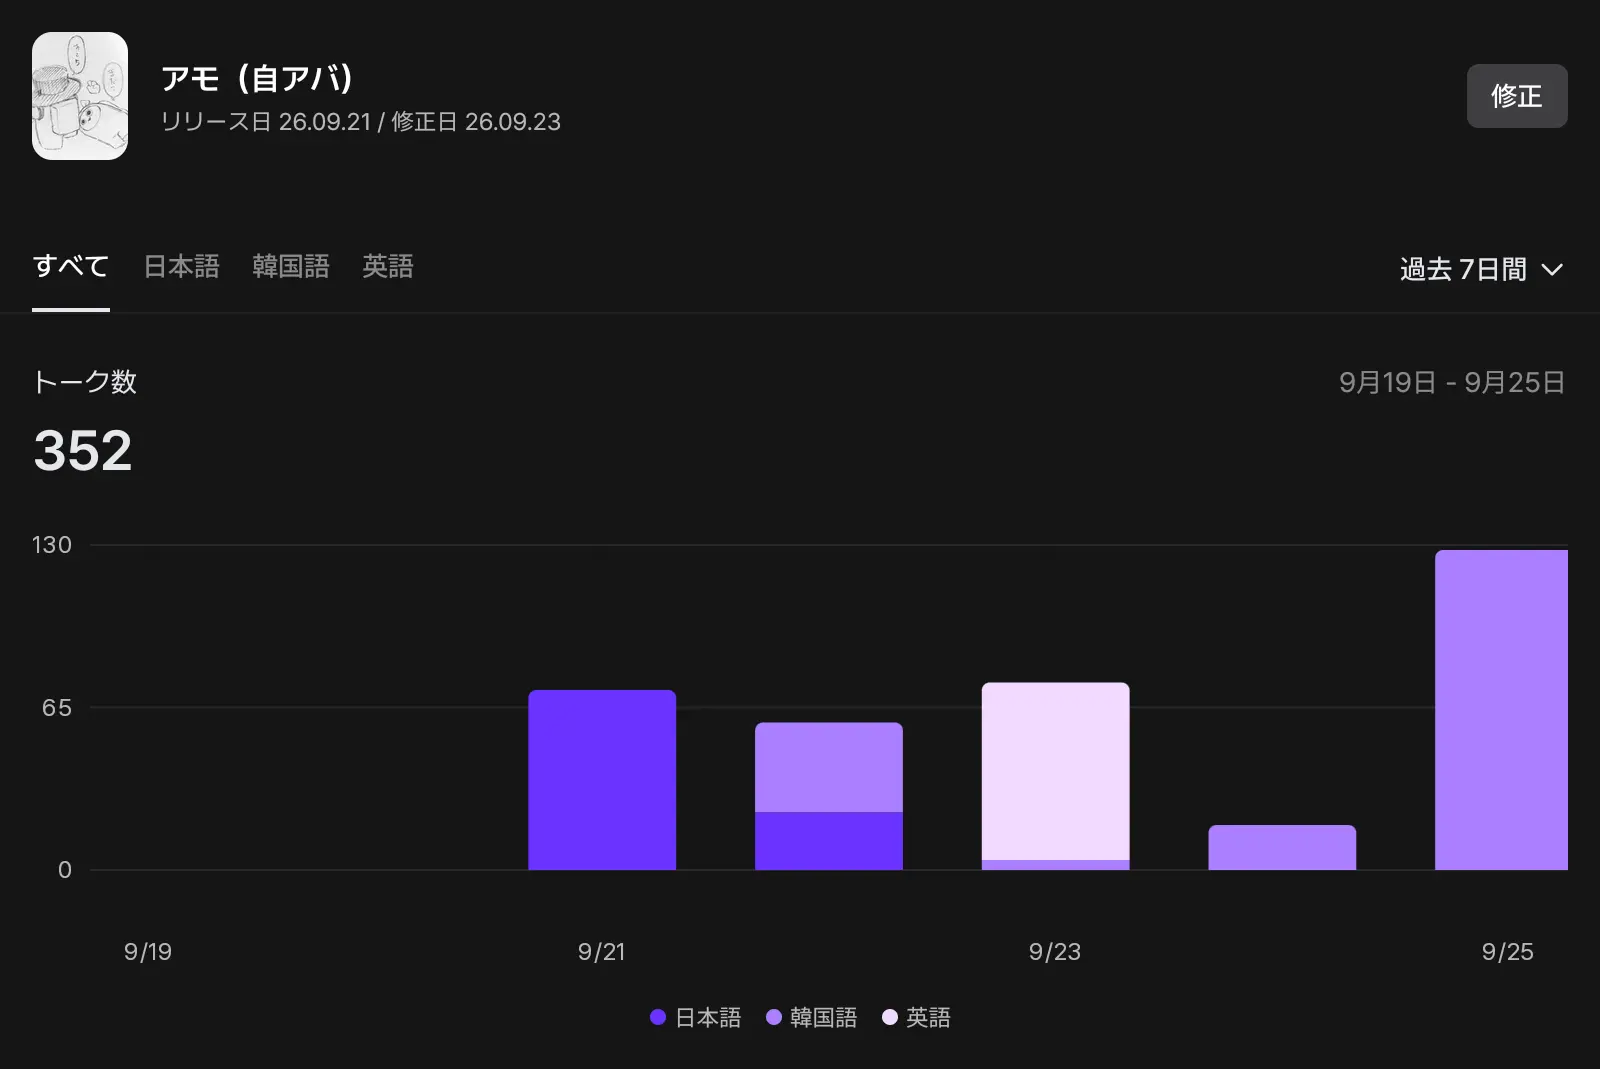Click the Japanese segment of 9/22 bar
The width and height of the screenshot is (1600, 1069).
[x=829, y=841]
